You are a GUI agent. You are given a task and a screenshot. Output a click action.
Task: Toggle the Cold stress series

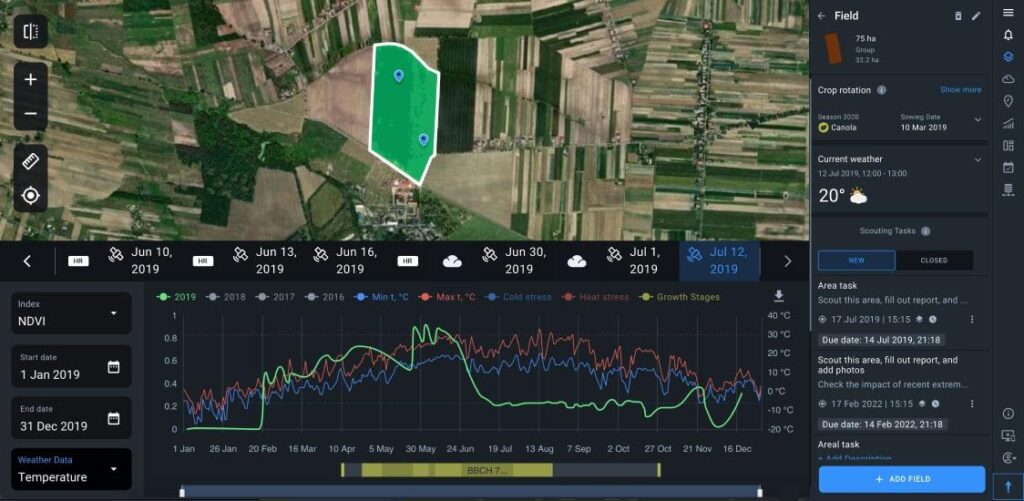tap(519, 297)
